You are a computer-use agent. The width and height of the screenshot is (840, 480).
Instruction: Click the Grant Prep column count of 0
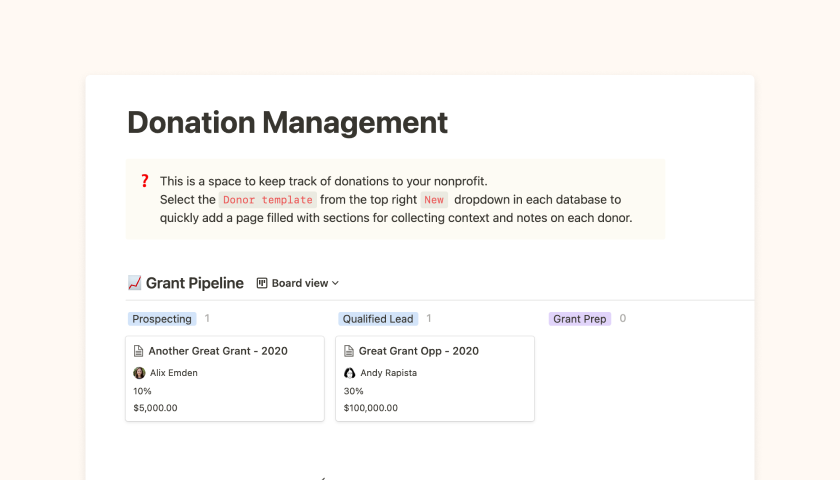point(623,319)
